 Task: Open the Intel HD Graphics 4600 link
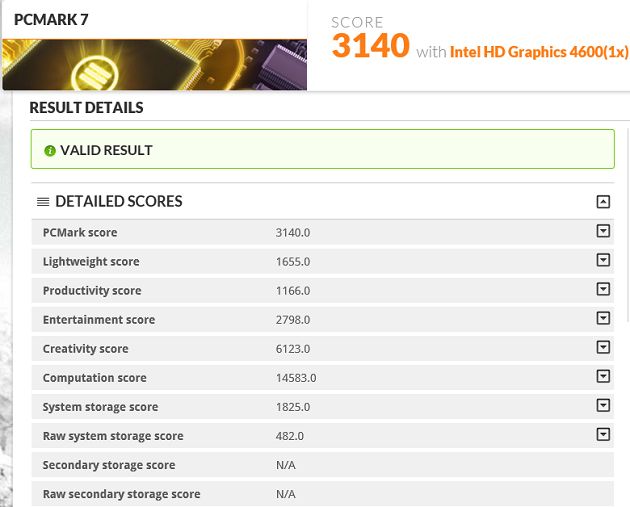pyautogui.click(x=539, y=52)
